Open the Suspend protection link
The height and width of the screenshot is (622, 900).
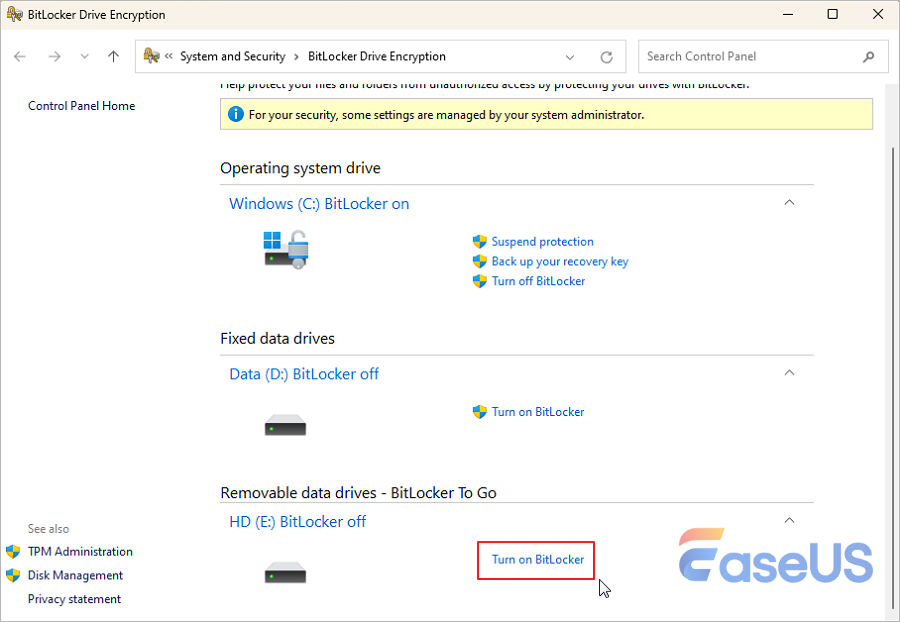[x=542, y=241]
